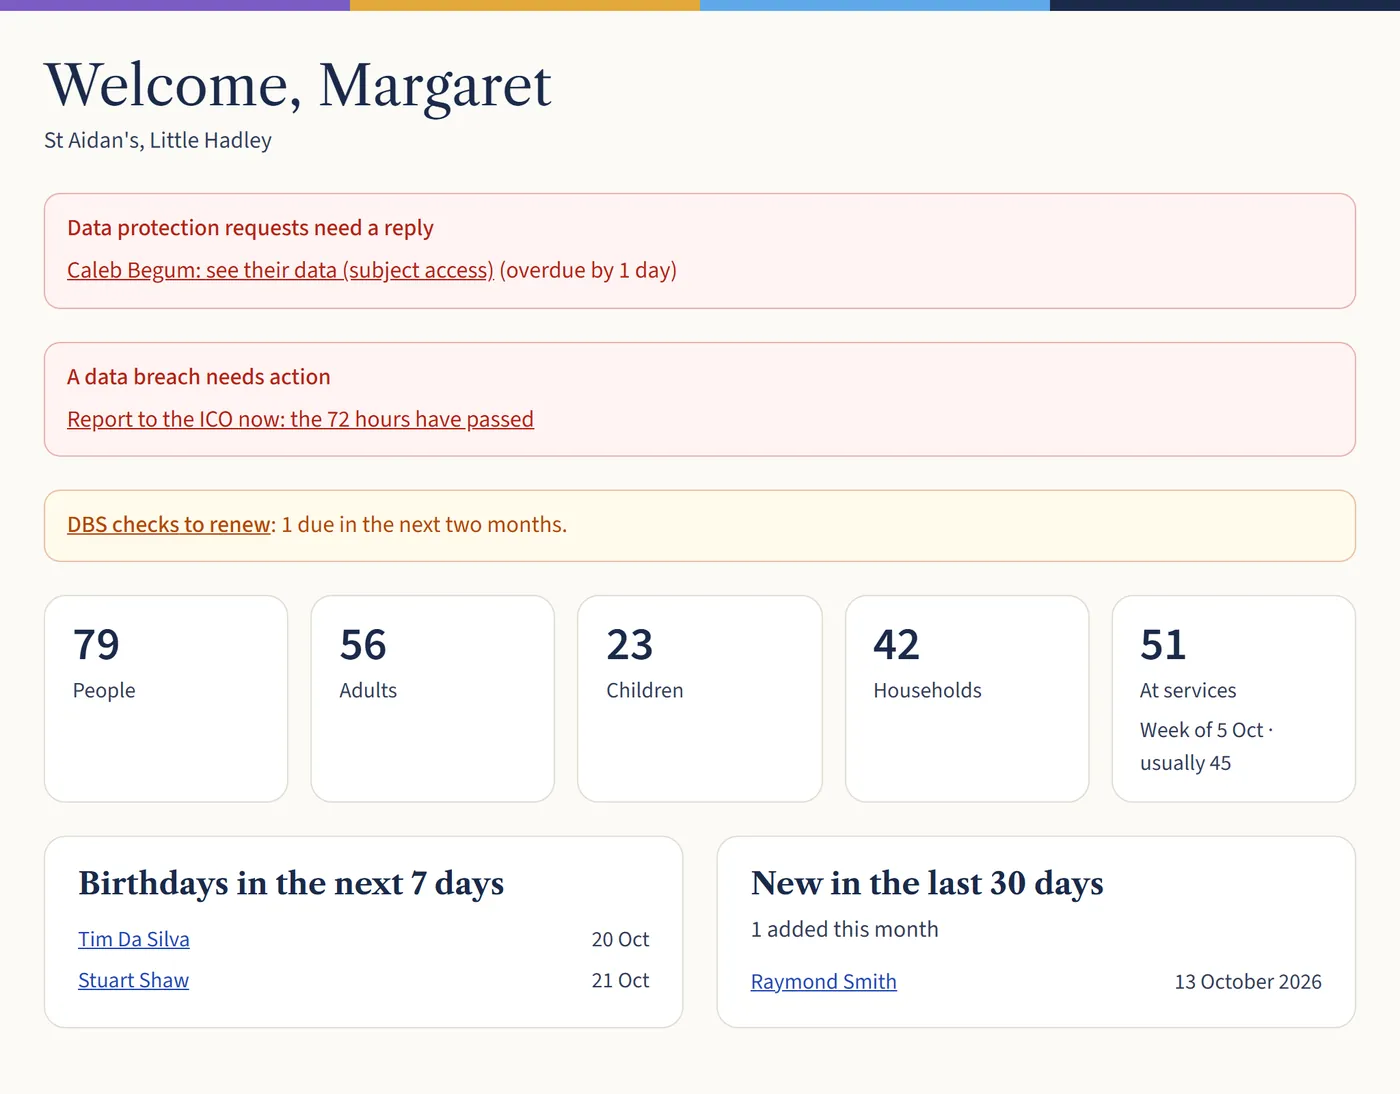Viewport: 1400px width, 1094px height.
Task: Click 'St Aidan's, Little Hadley' subtitle
Action: pos(158,140)
